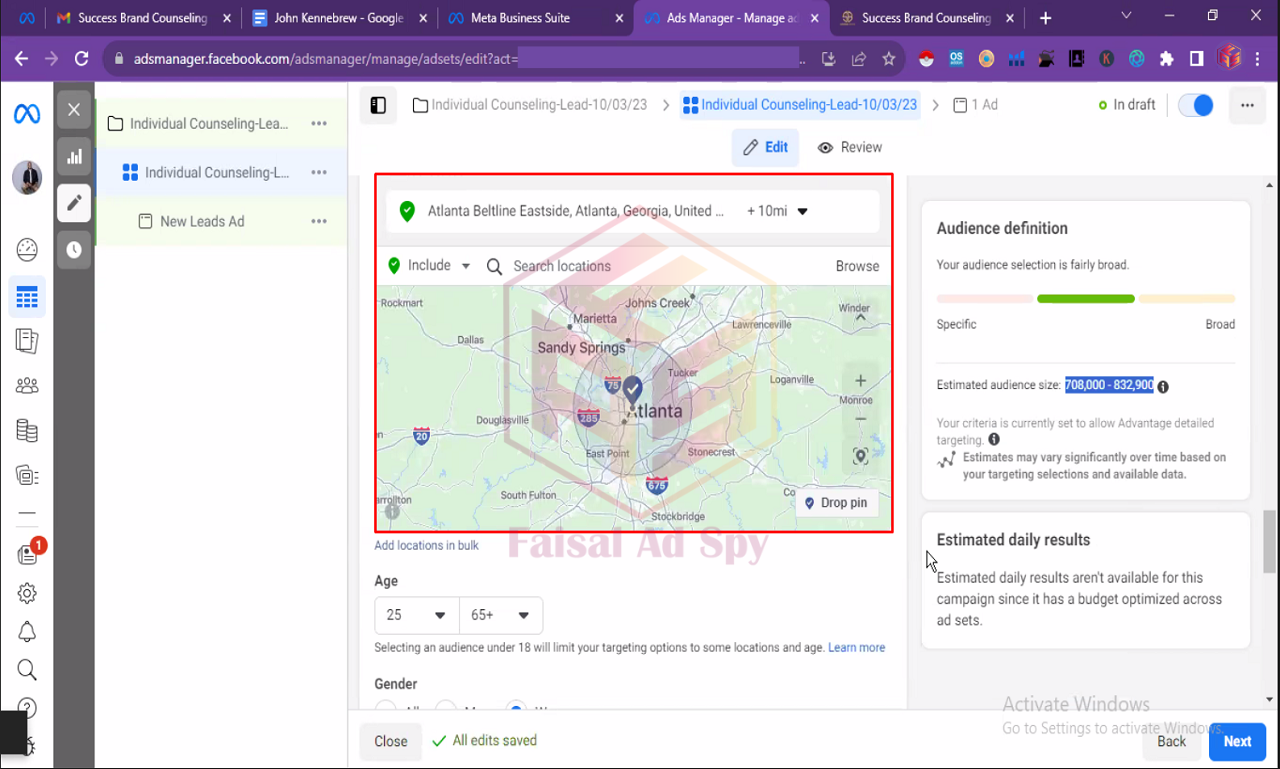The height and width of the screenshot is (769, 1280).
Task: Switch to the Review tab
Action: click(x=849, y=147)
